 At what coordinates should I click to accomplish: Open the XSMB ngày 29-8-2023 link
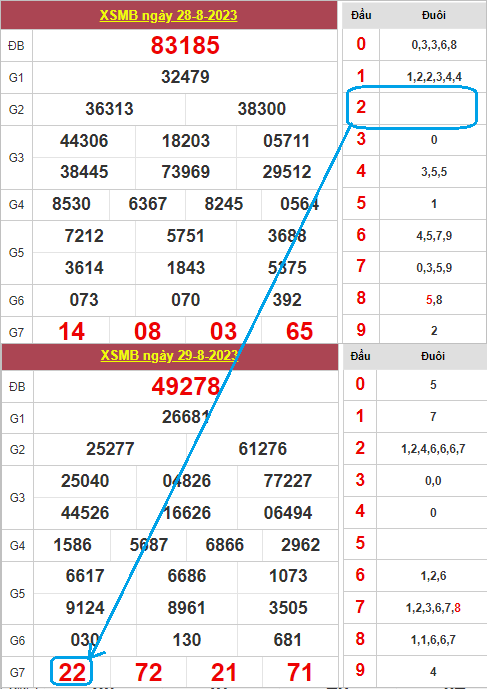pyautogui.click(x=169, y=355)
